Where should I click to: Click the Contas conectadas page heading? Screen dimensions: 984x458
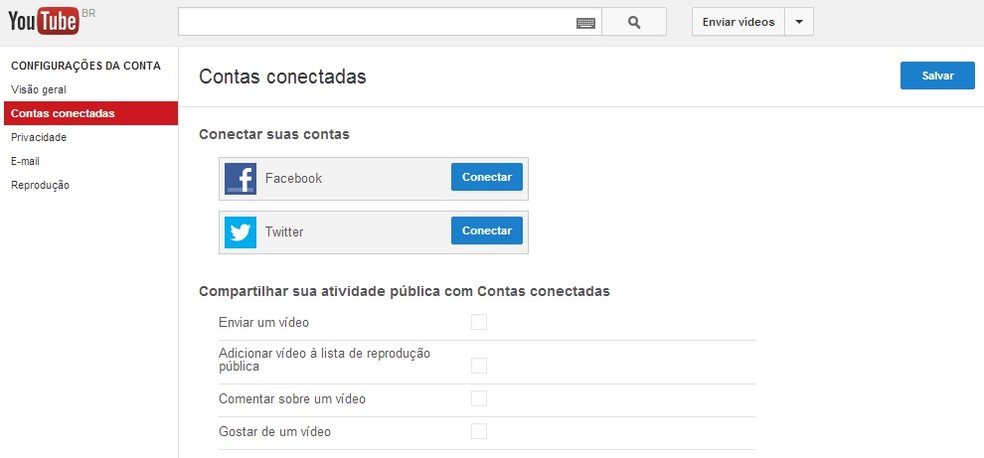point(282,77)
